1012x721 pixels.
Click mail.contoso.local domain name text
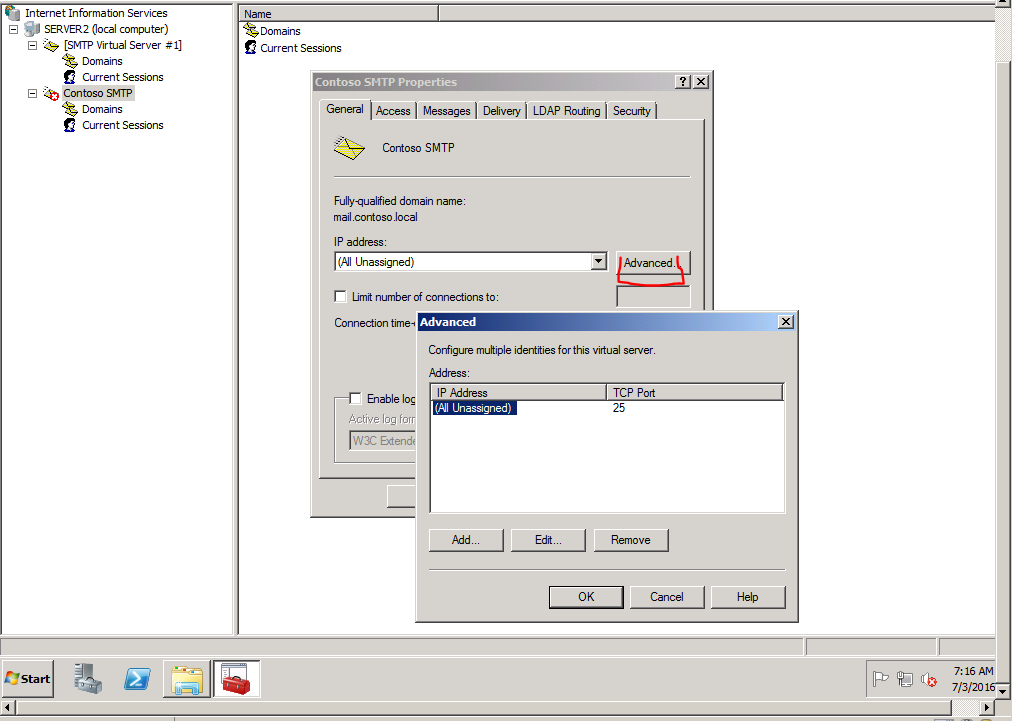(x=375, y=217)
